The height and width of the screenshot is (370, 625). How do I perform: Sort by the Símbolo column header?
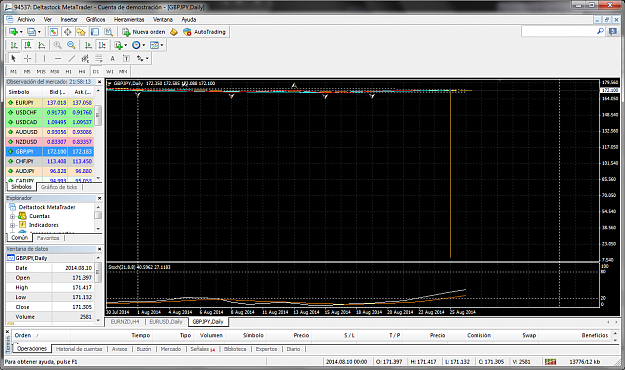[19, 92]
